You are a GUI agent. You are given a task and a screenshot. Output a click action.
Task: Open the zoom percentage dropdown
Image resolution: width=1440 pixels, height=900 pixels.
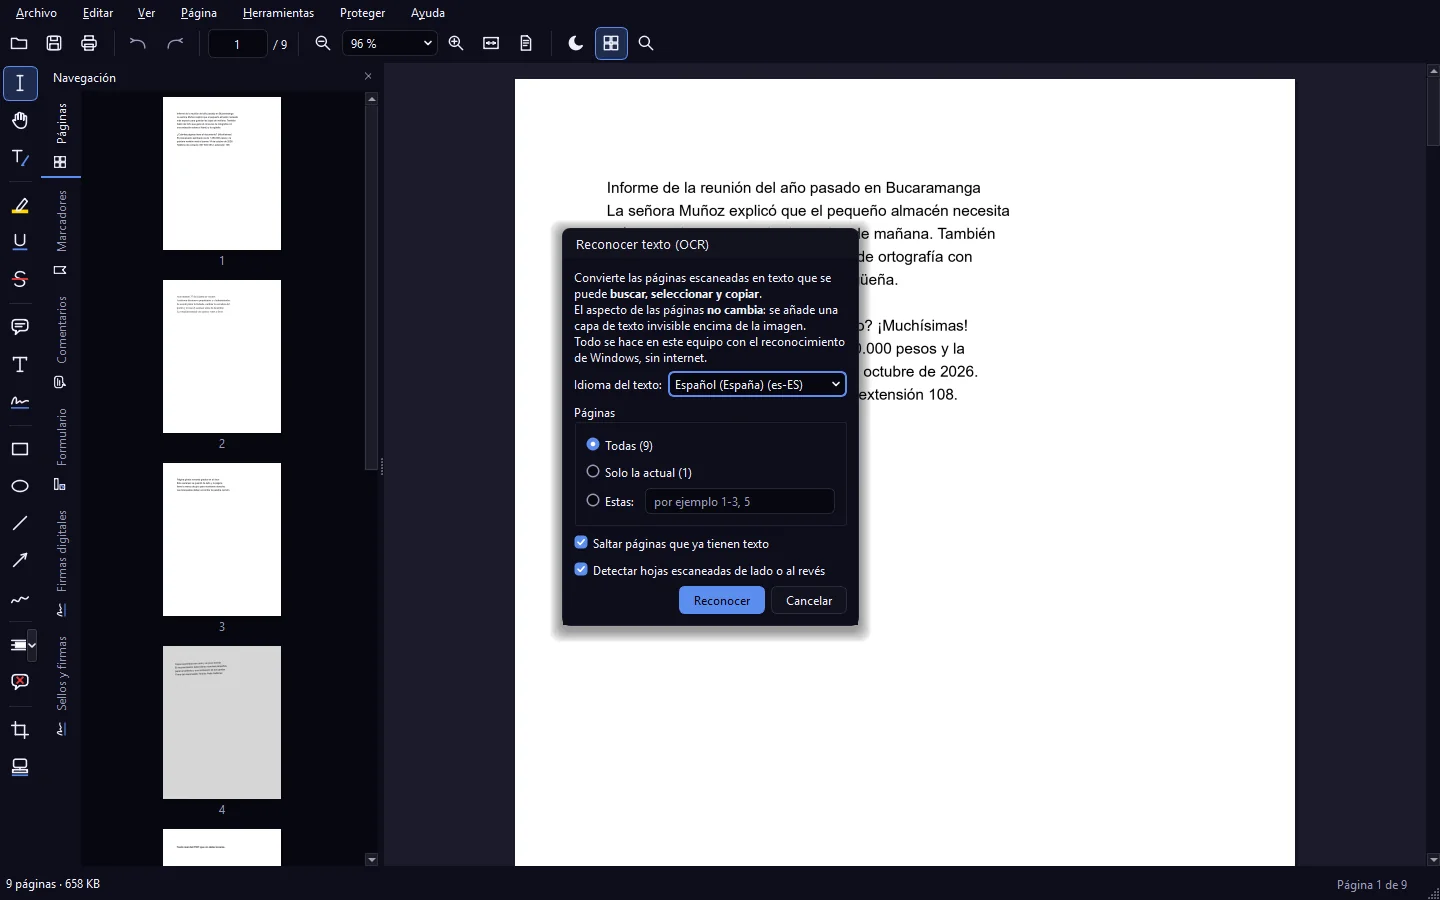click(x=389, y=43)
